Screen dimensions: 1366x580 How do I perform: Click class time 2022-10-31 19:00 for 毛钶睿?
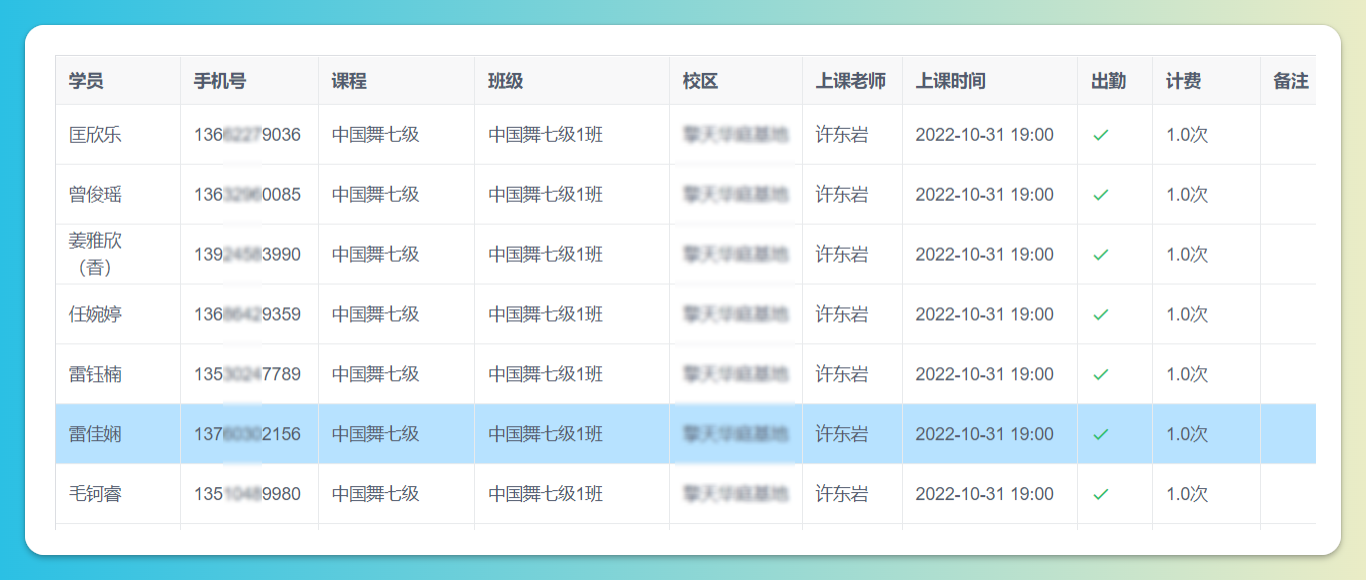tap(984, 495)
